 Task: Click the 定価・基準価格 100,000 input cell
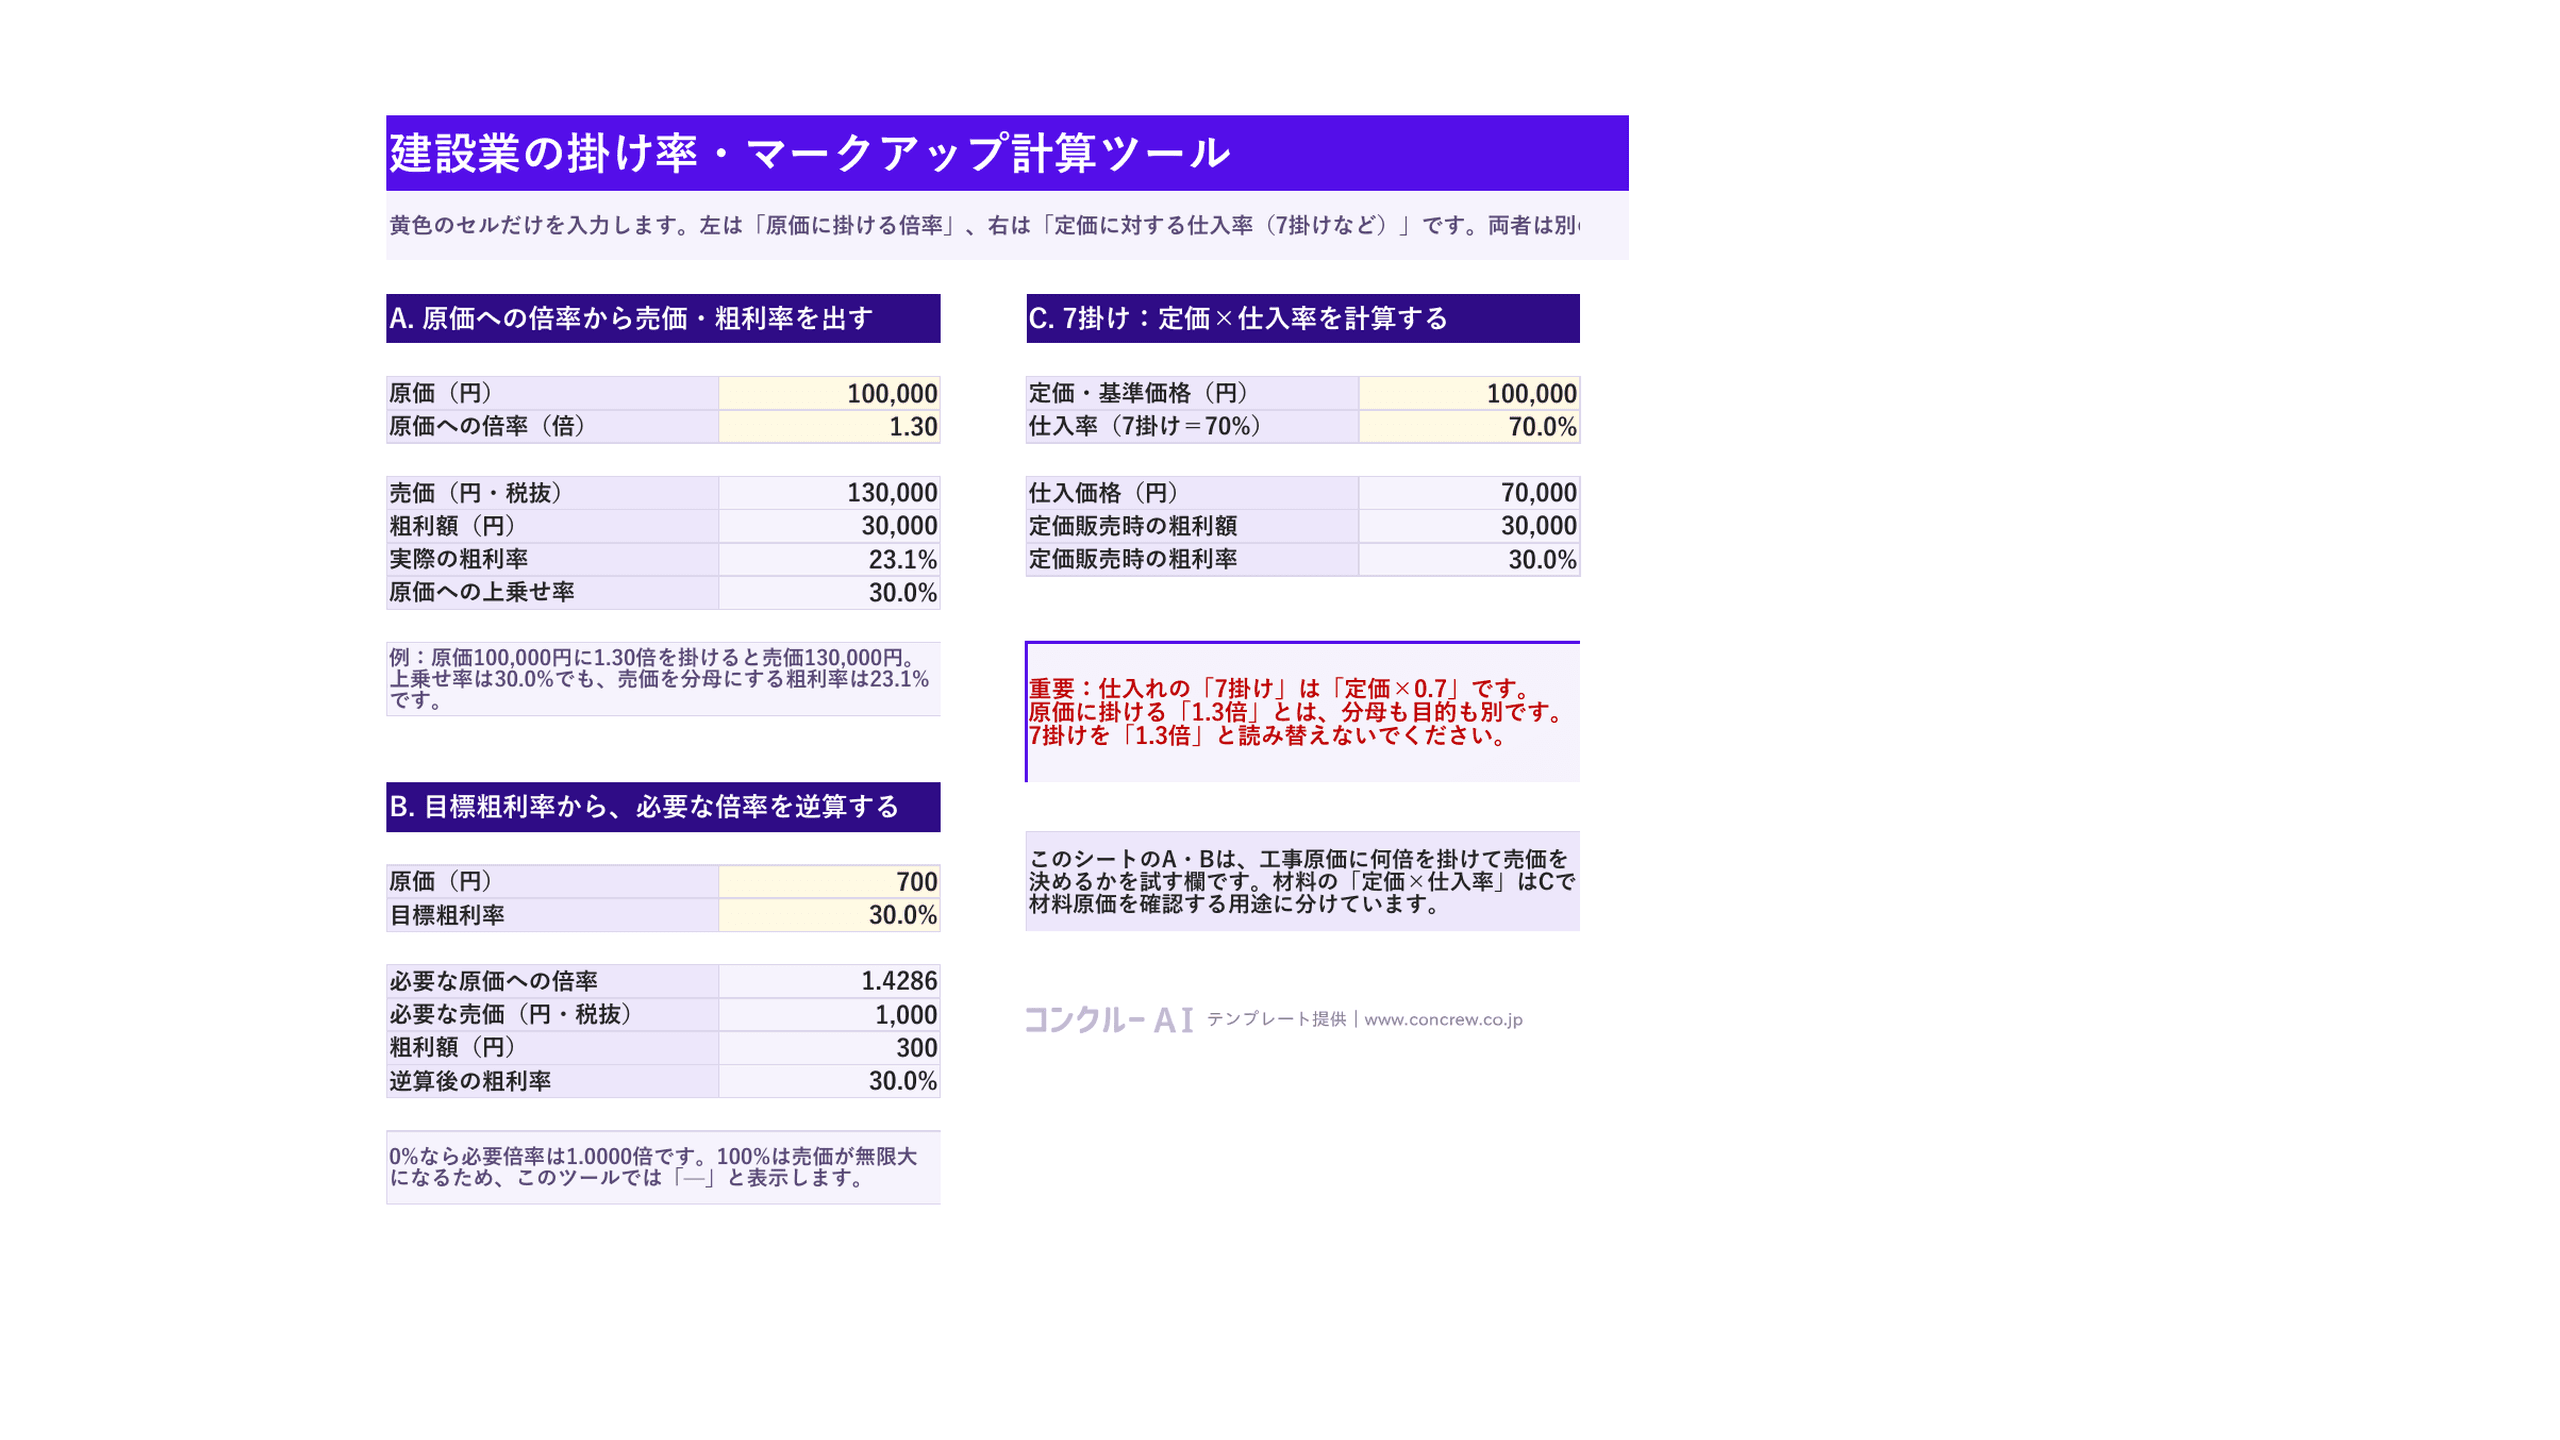pyautogui.click(x=1468, y=393)
